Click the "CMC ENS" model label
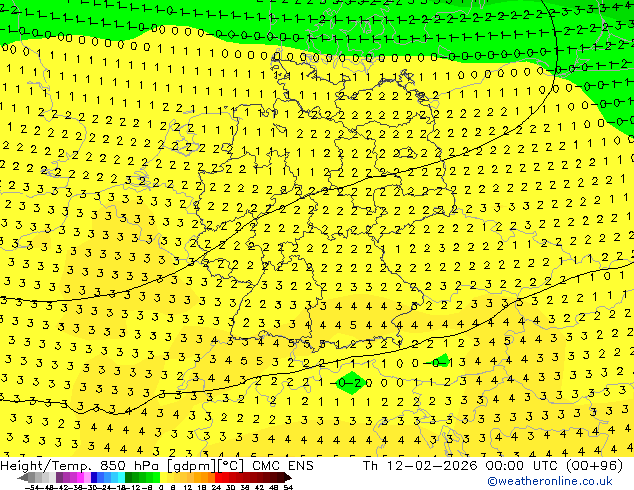The height and width of the screenshot is (490, 634). pyautogui.click(x=283, y=466)
